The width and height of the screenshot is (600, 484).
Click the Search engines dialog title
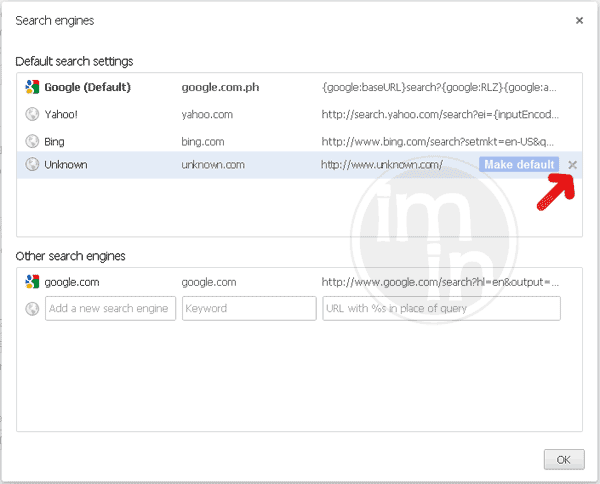point(55,21)
